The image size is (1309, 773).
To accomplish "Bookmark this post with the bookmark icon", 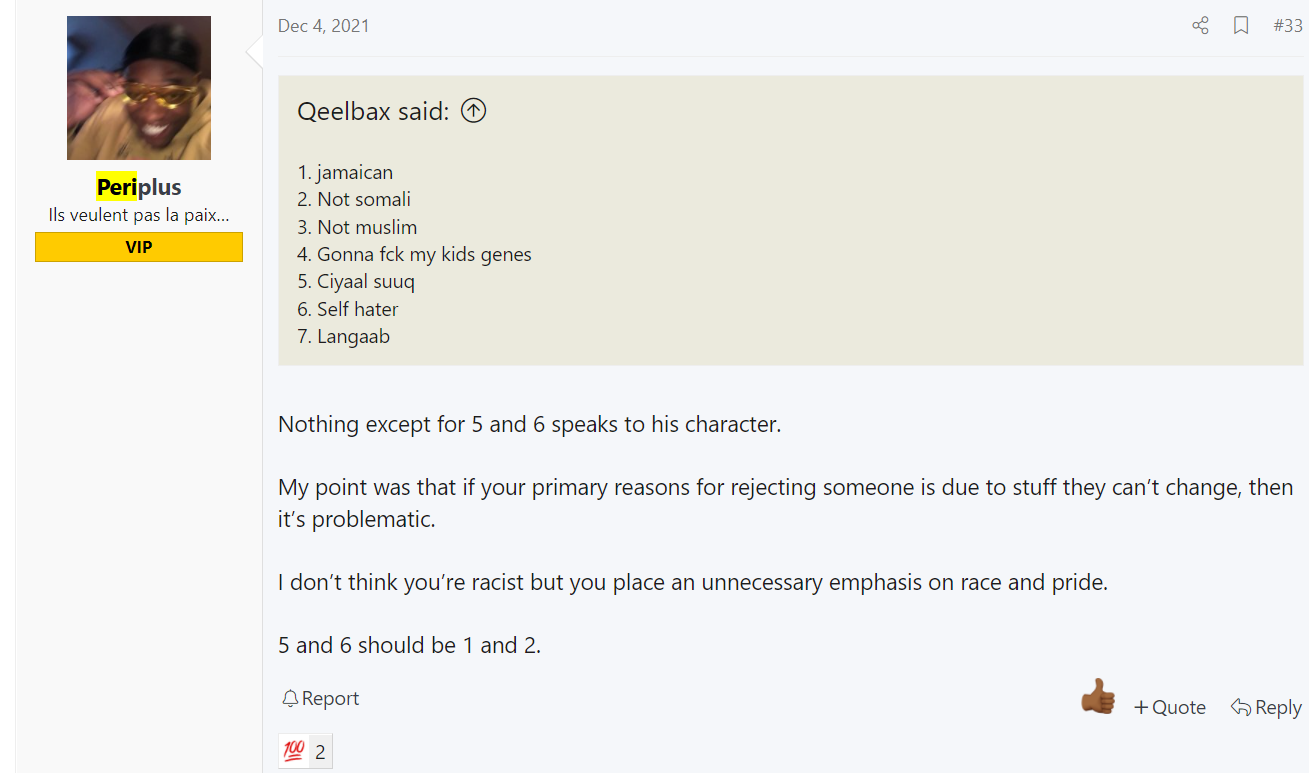I will [1241, 26].
